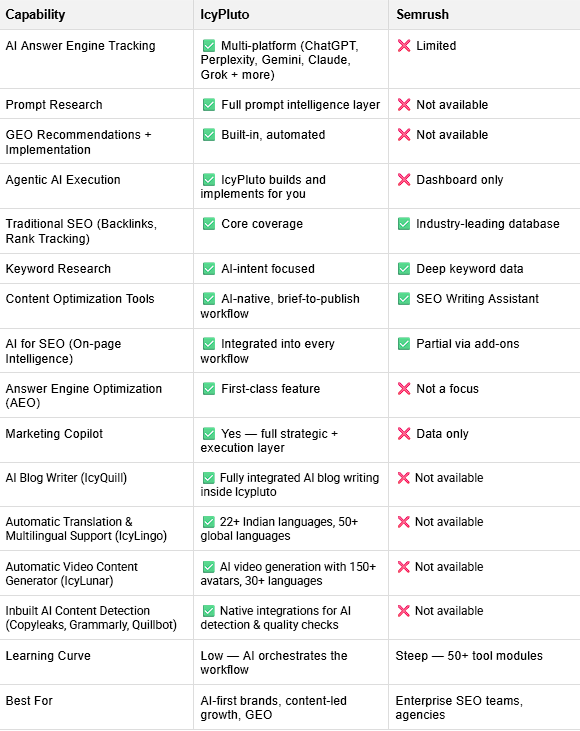Click the Best For row label
This screenshot has width=580, height=731.
point(29,701)
